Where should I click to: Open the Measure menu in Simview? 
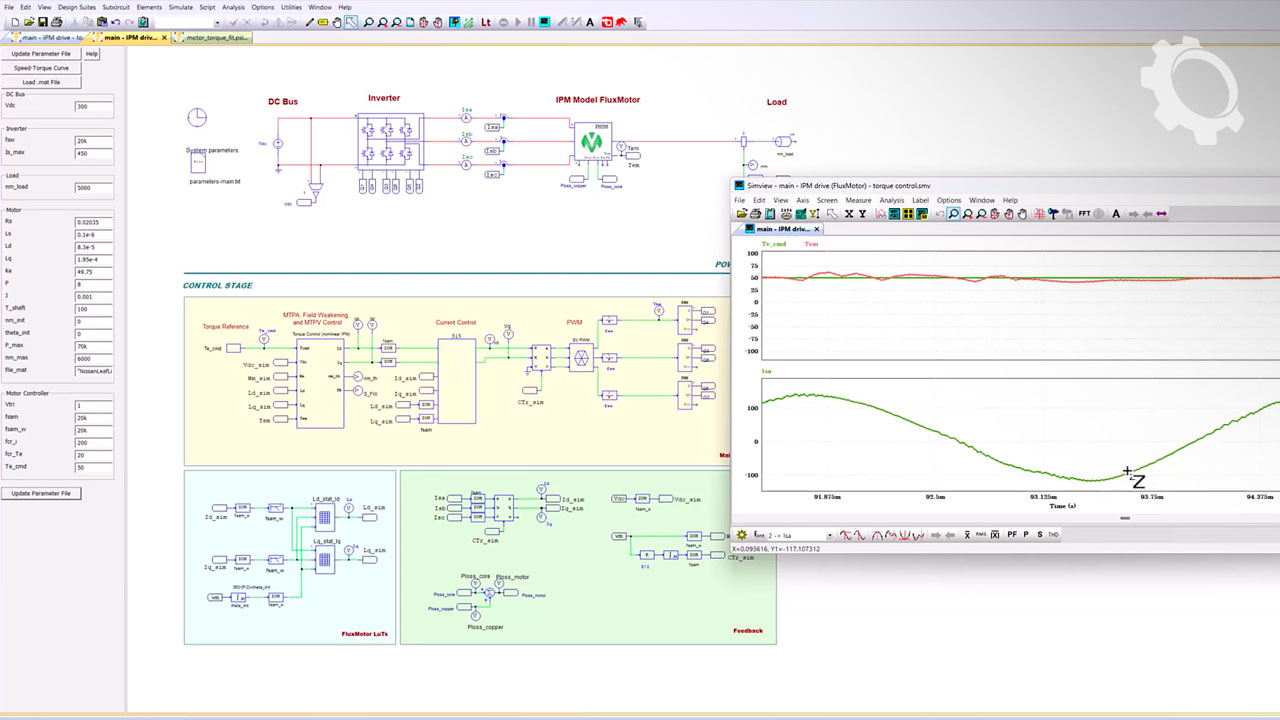(858, 200)
